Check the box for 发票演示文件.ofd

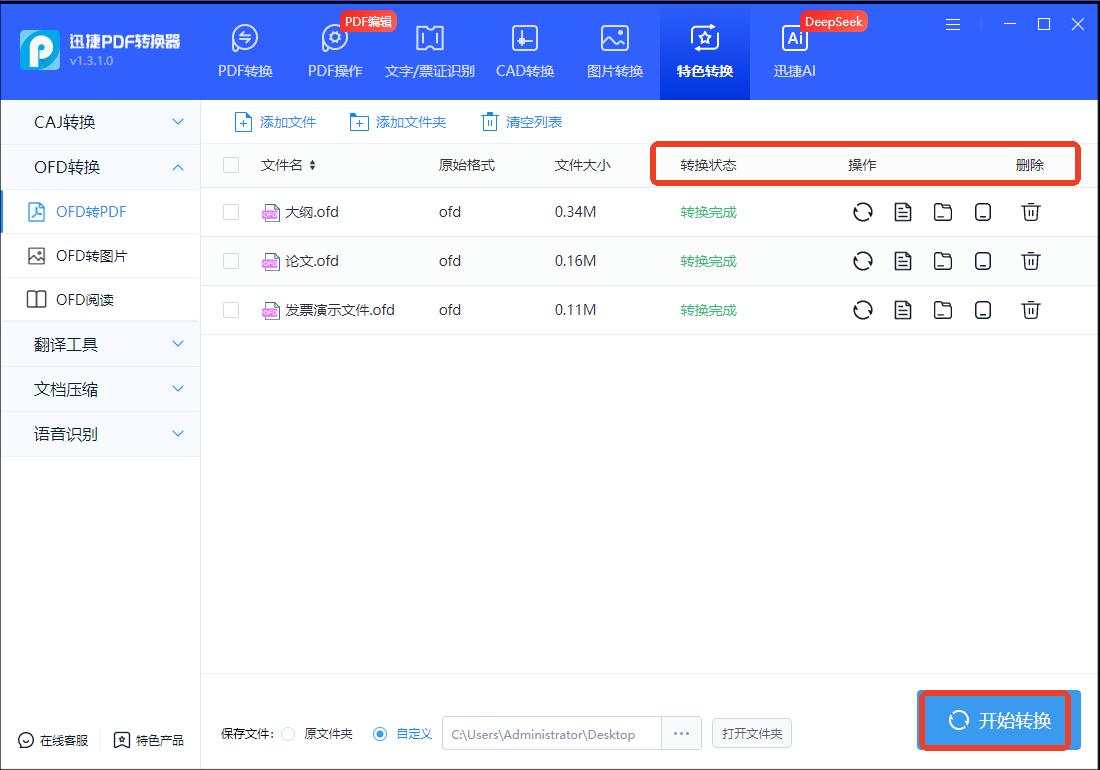click(x=231, y=310)
